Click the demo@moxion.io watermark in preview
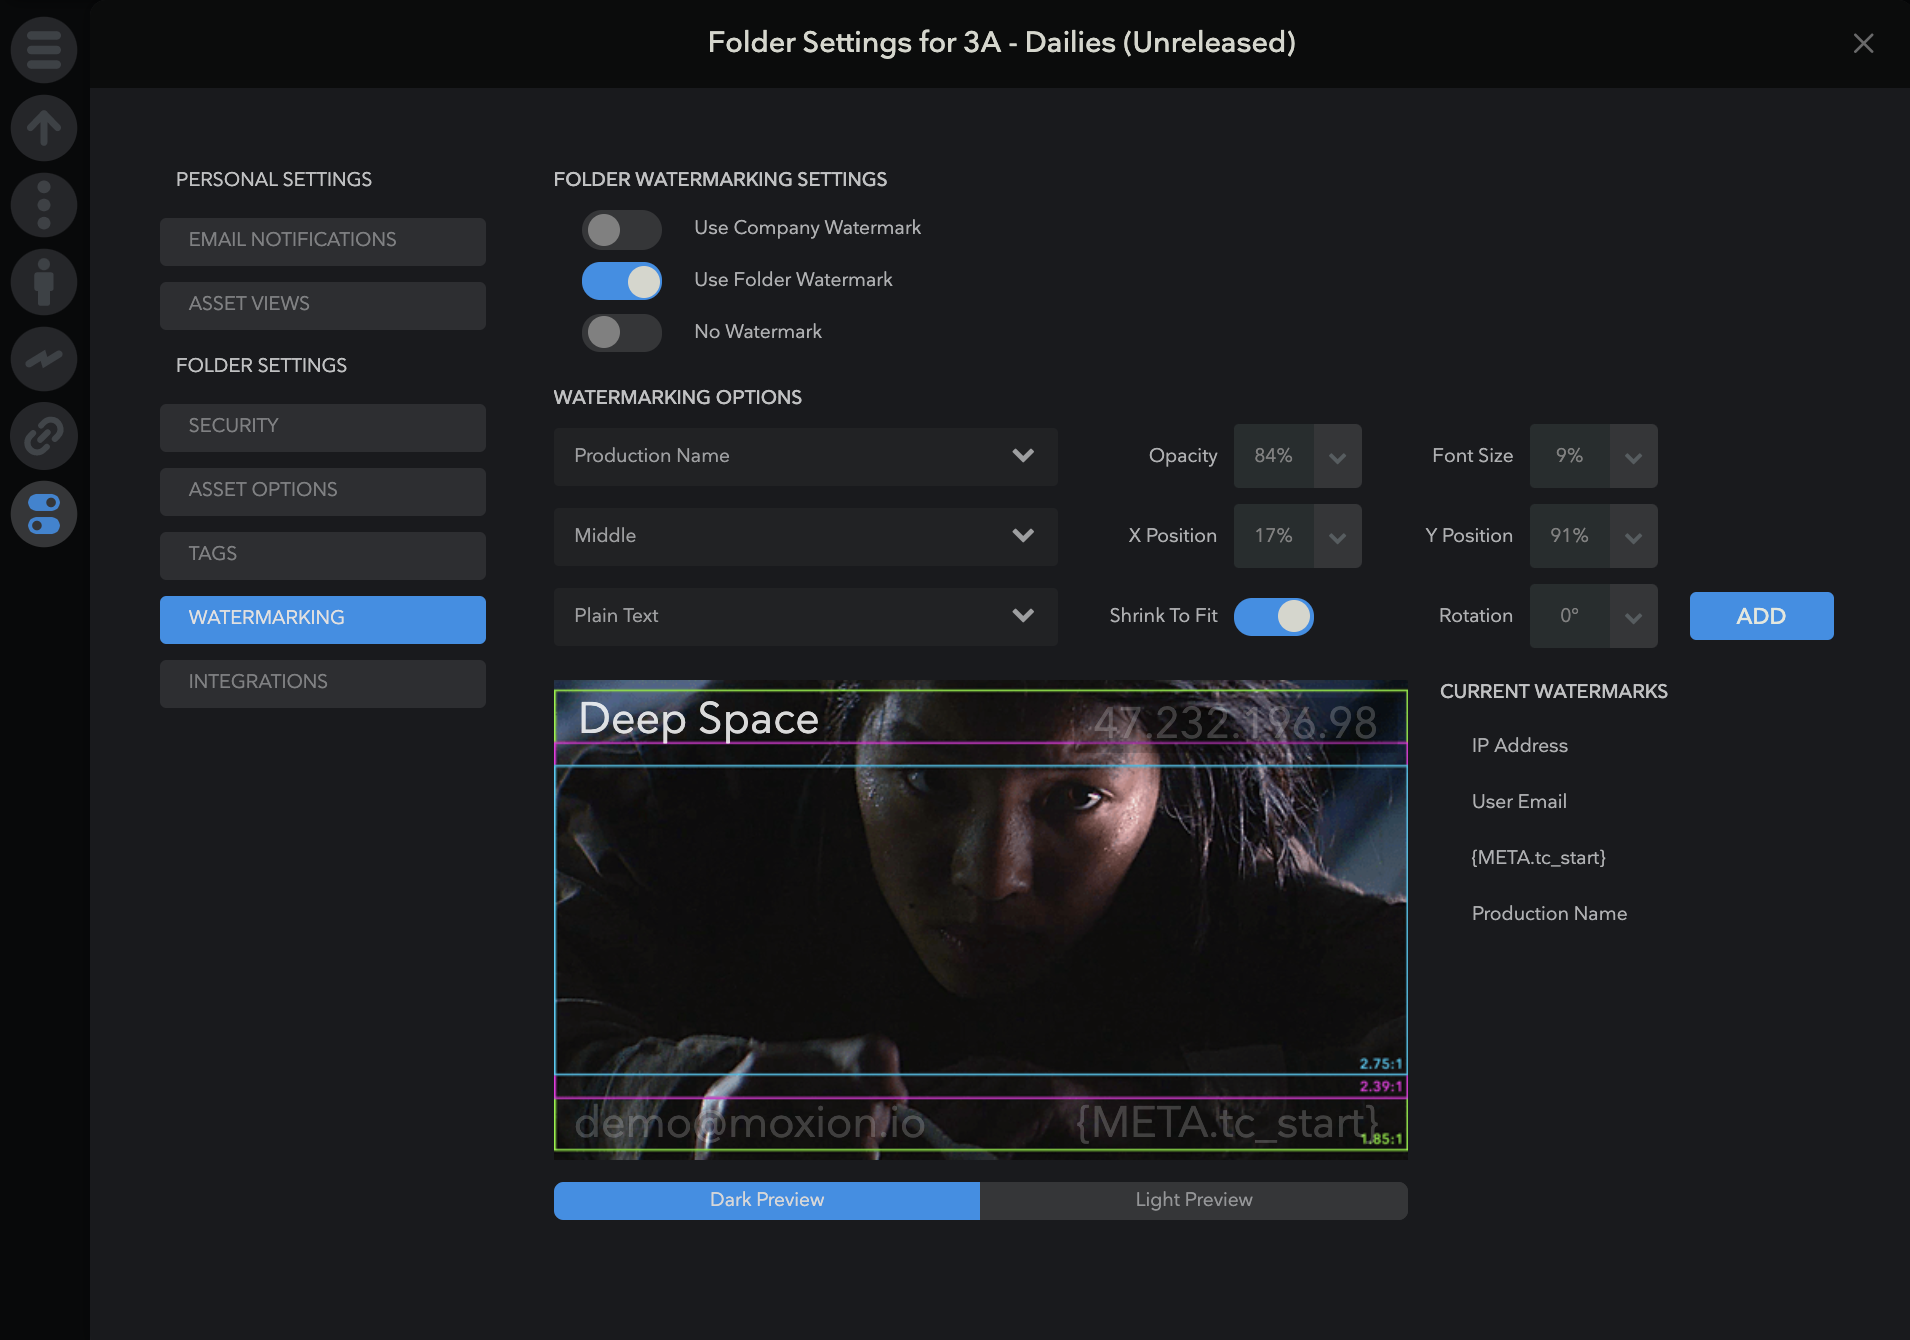Image resolution: width=1910 pixels, height=1340 pixels. click(750, 1124)
